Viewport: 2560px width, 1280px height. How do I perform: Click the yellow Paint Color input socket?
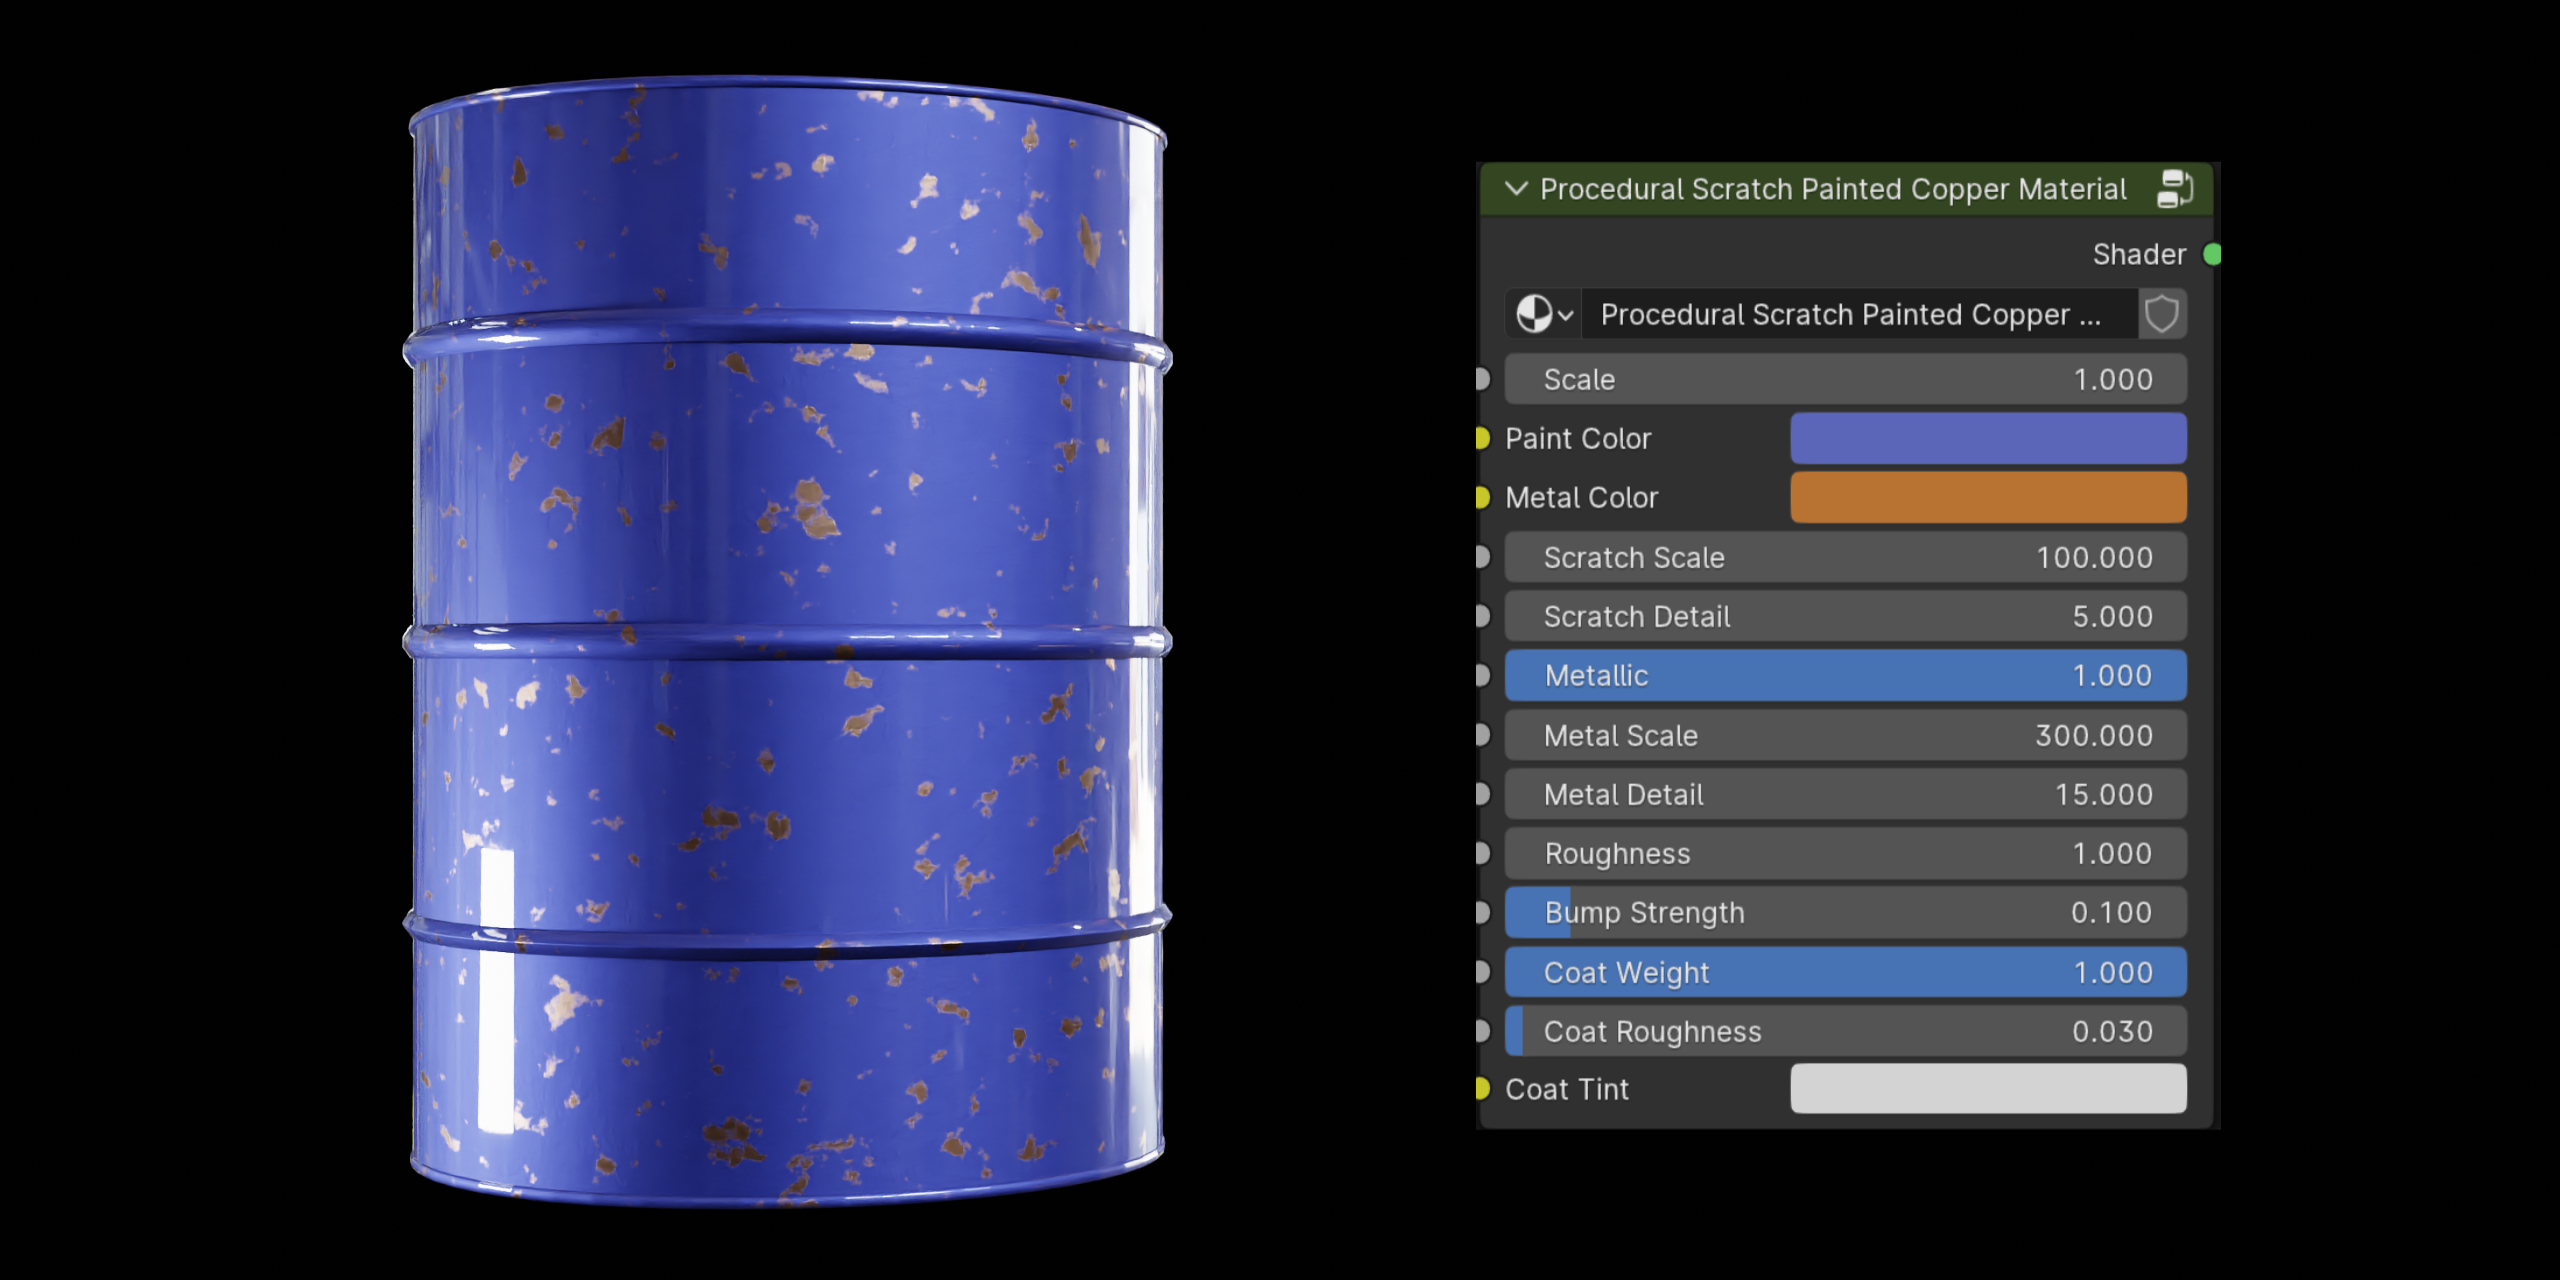(x=1482, y=438)
